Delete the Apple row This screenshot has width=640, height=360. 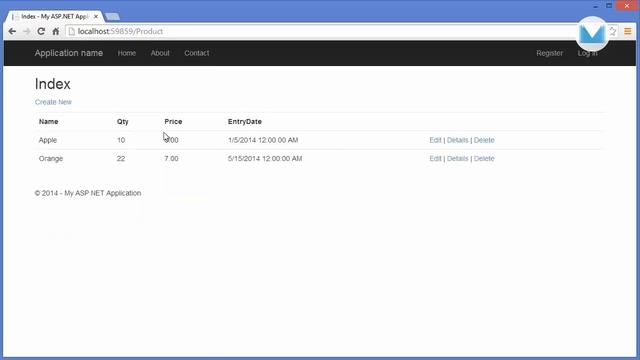(484, 140)
